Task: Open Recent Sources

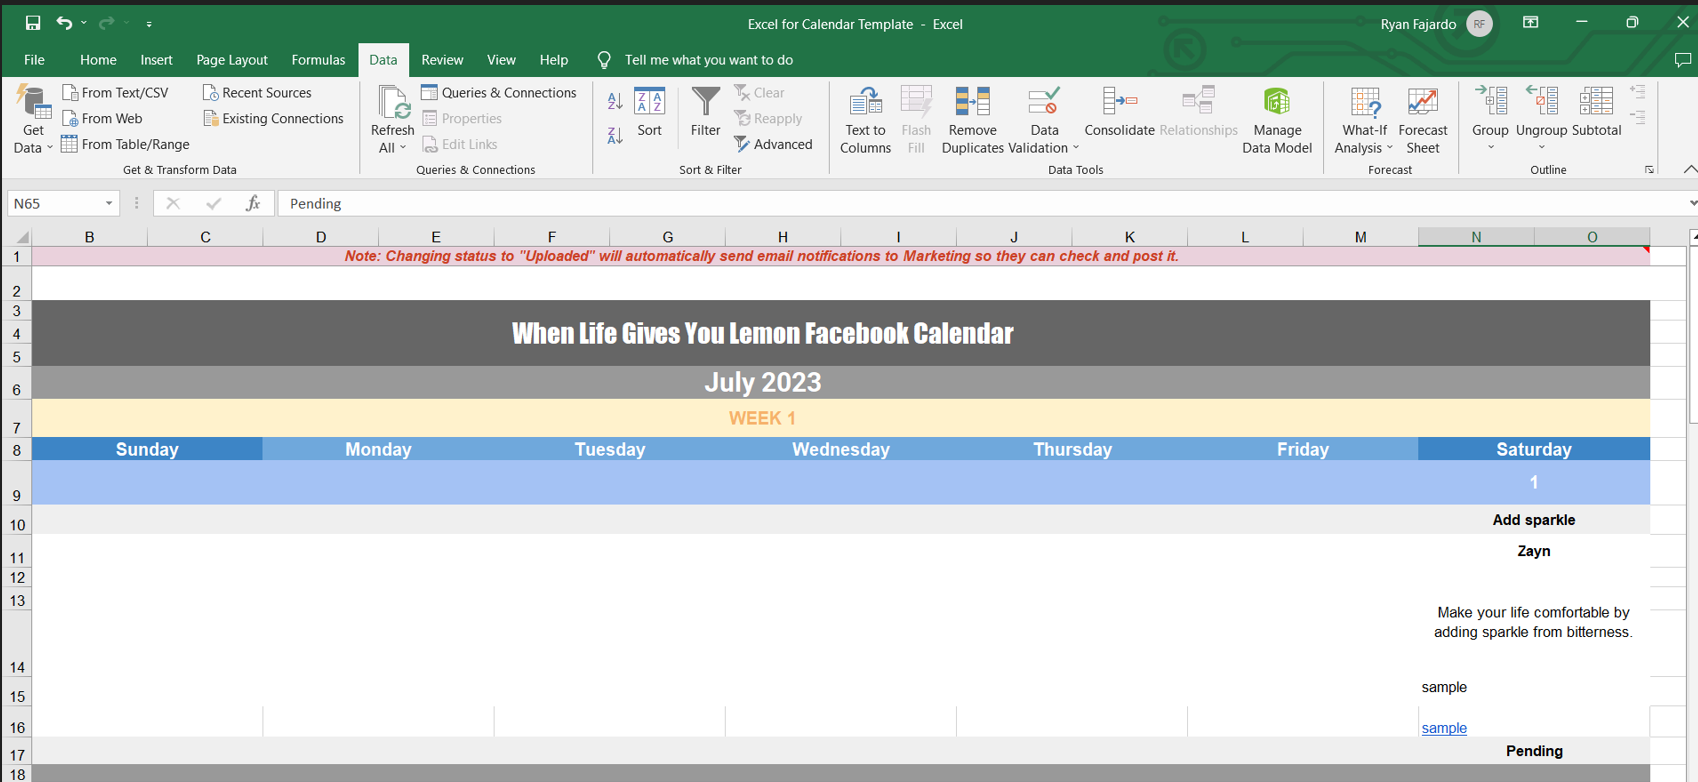Action: point(257,92)
